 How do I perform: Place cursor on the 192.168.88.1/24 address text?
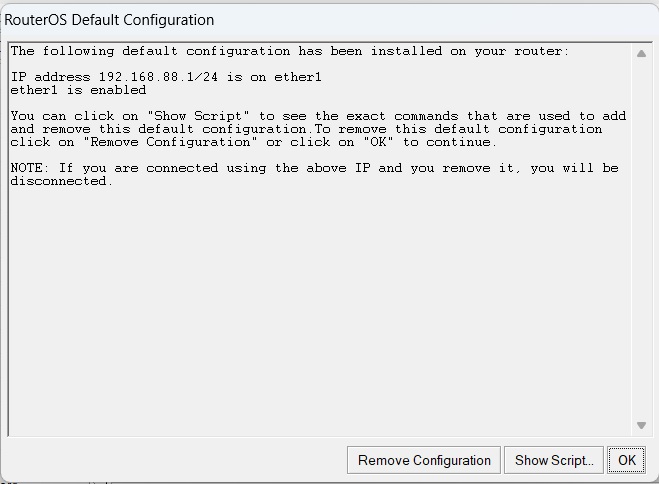pos(158,77)
